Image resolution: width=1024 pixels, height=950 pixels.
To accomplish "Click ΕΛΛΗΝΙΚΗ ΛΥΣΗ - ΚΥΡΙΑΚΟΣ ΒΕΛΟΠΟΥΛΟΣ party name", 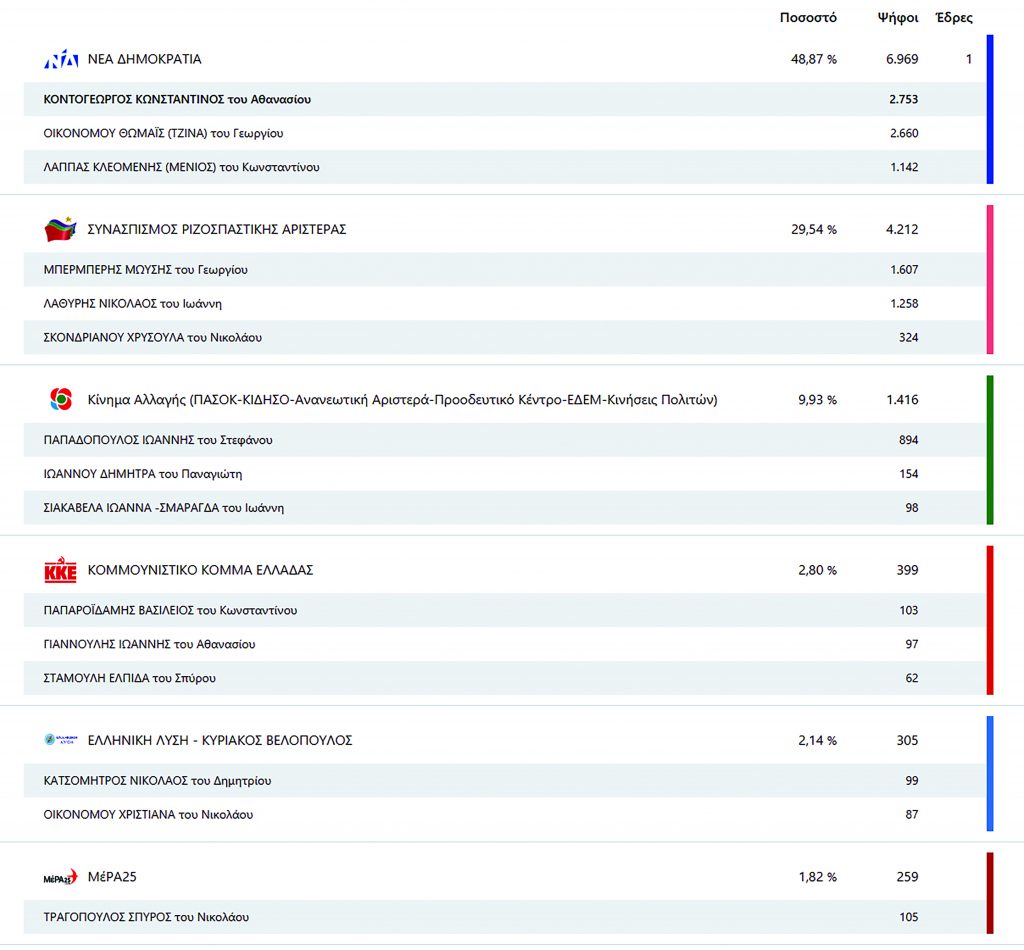I will click(x=220, y=741).
